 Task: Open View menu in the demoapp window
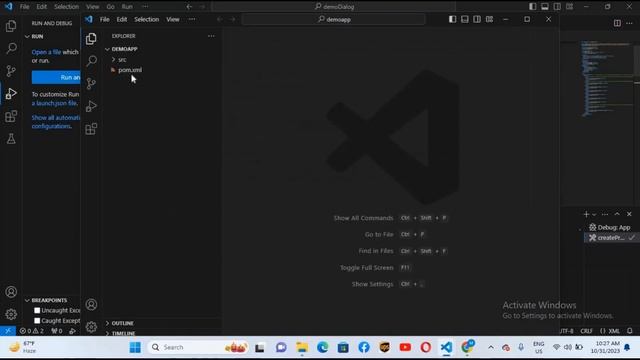click(173, 19)
